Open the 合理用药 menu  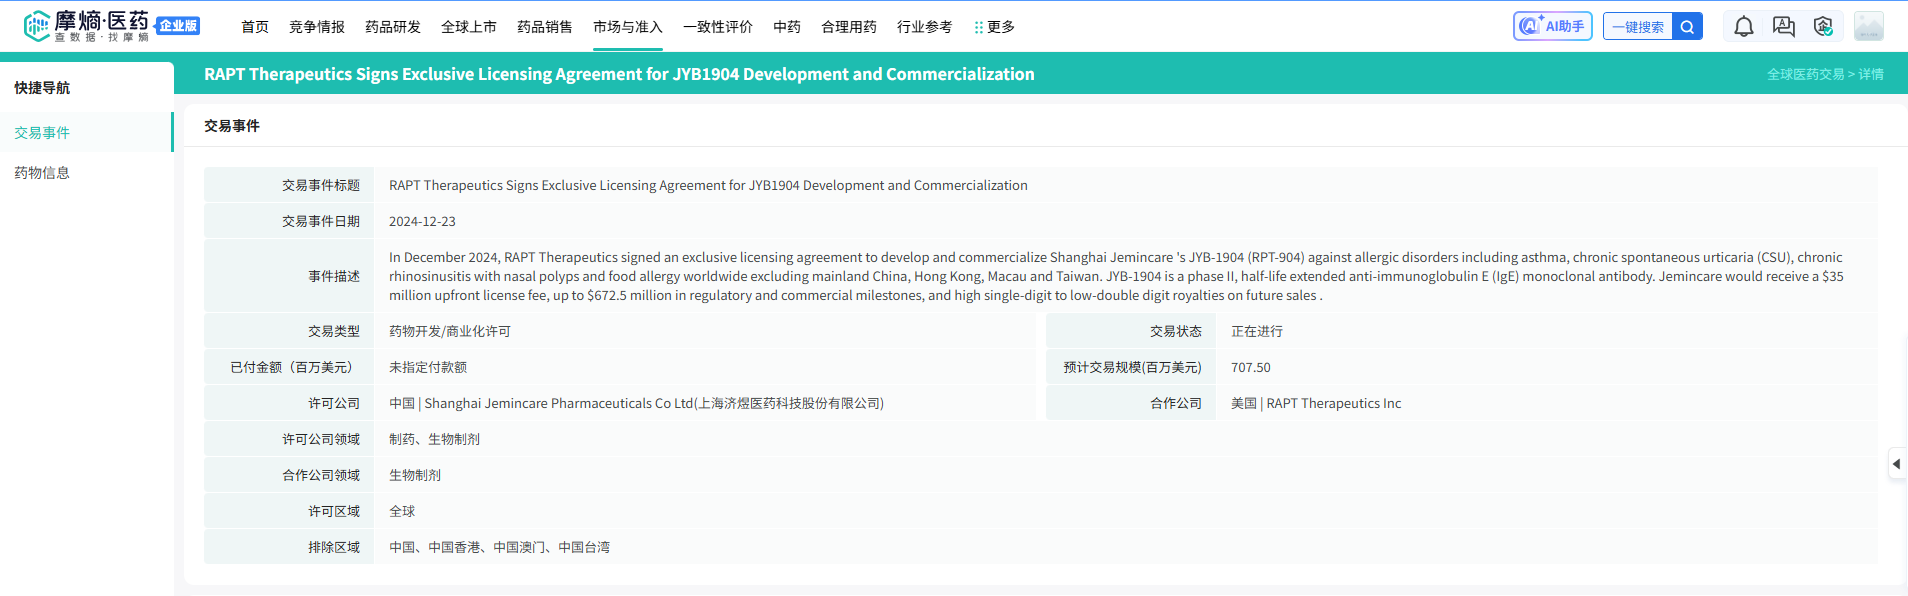[849, 27]
